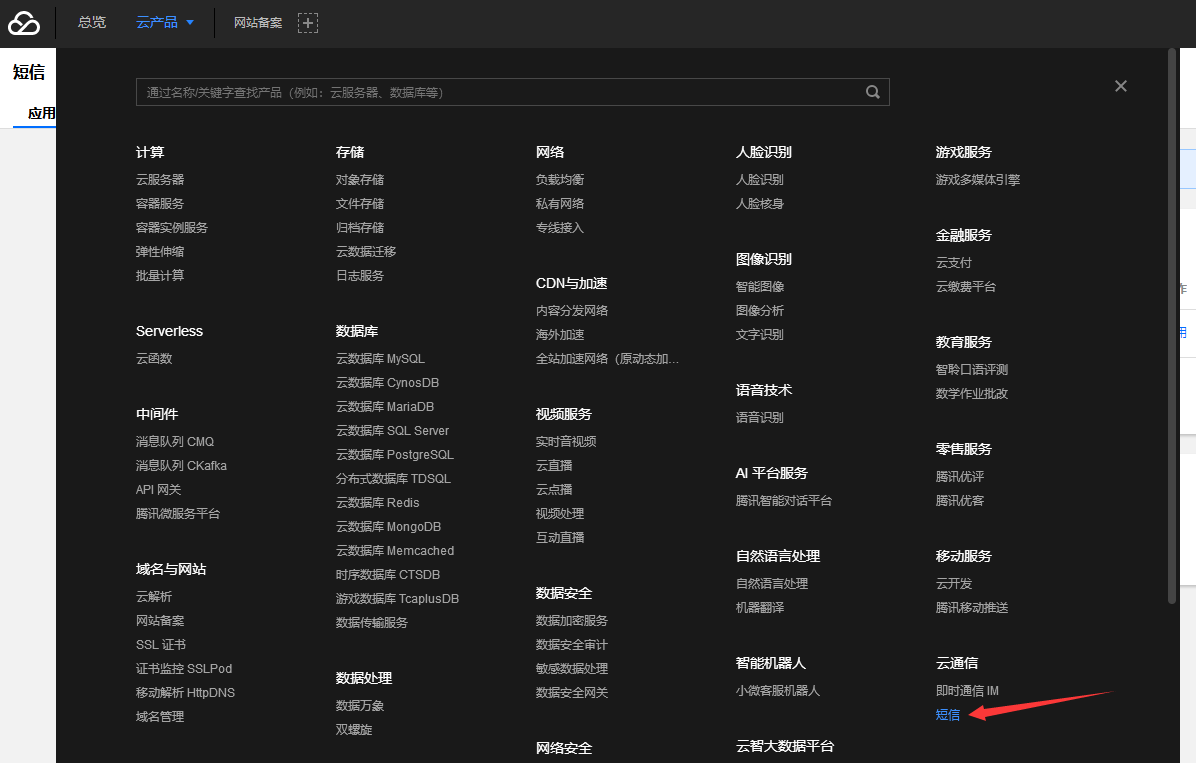Click the products panel vertical scrollbar

(x=1172, y=327)
